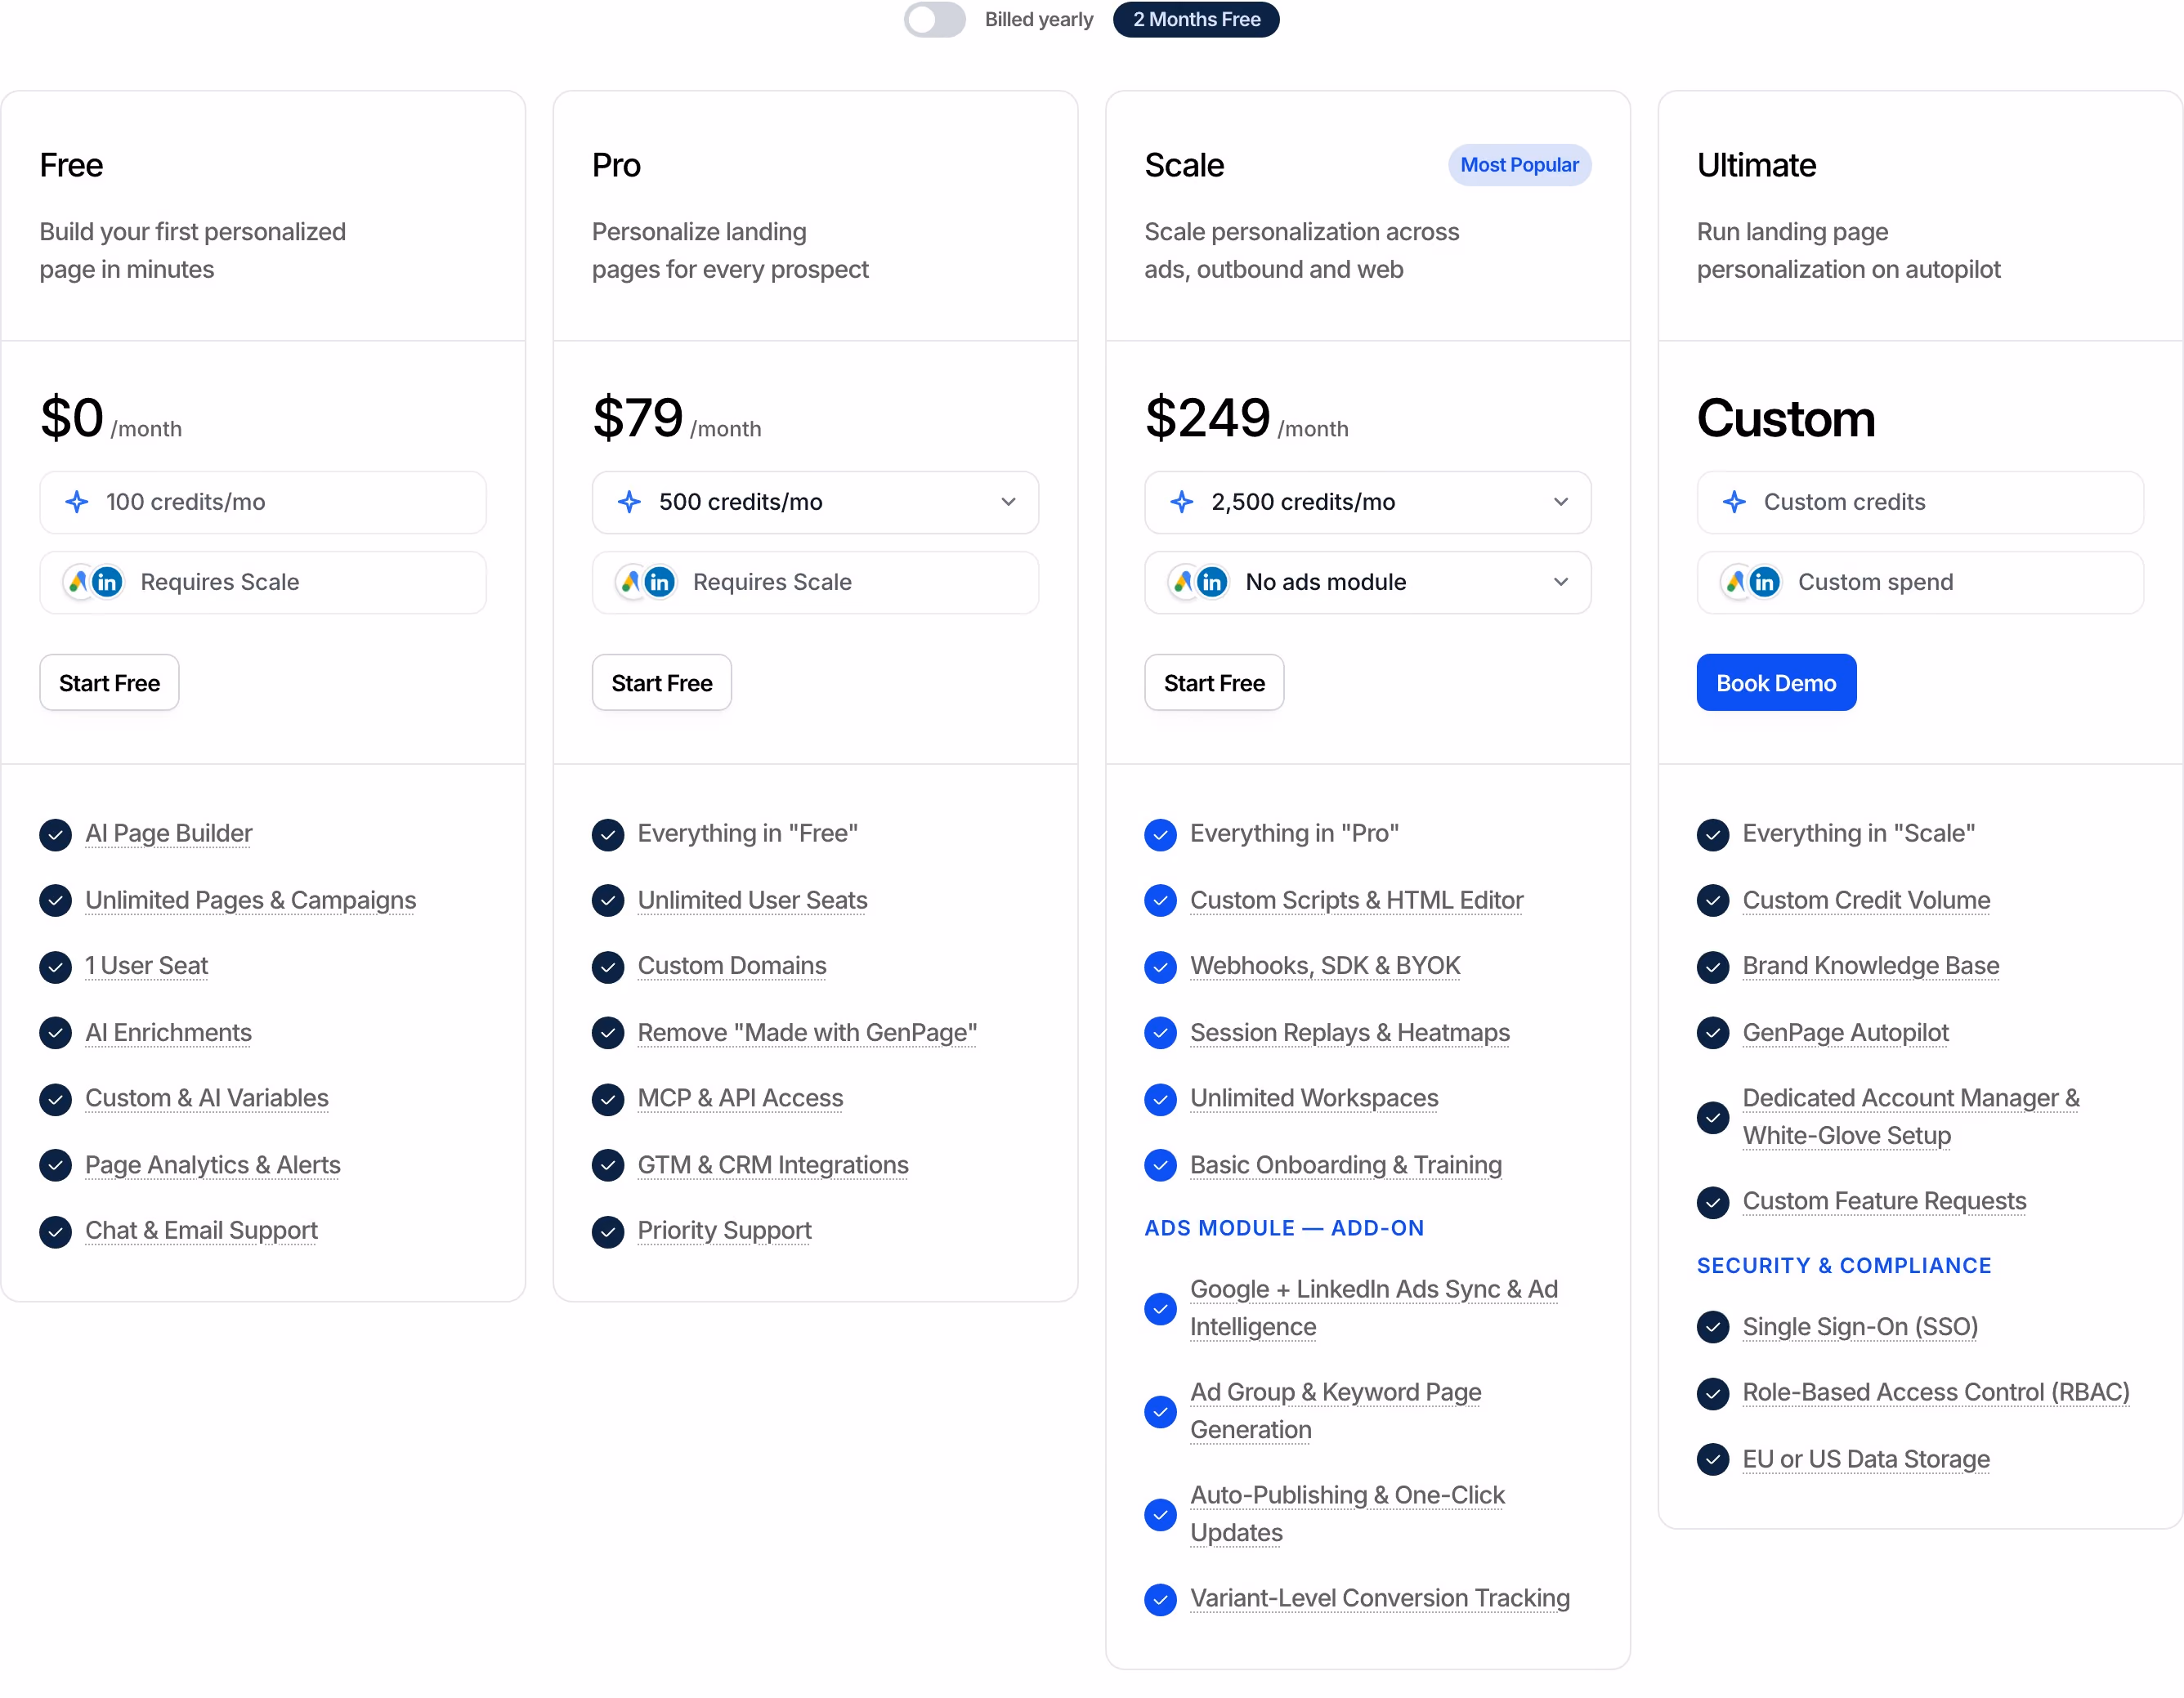Click Custom Scripts & HTML Editor feature
Image resolution: width=2184 pixels, height=1698 pixels.
[x=1356, y=900]
